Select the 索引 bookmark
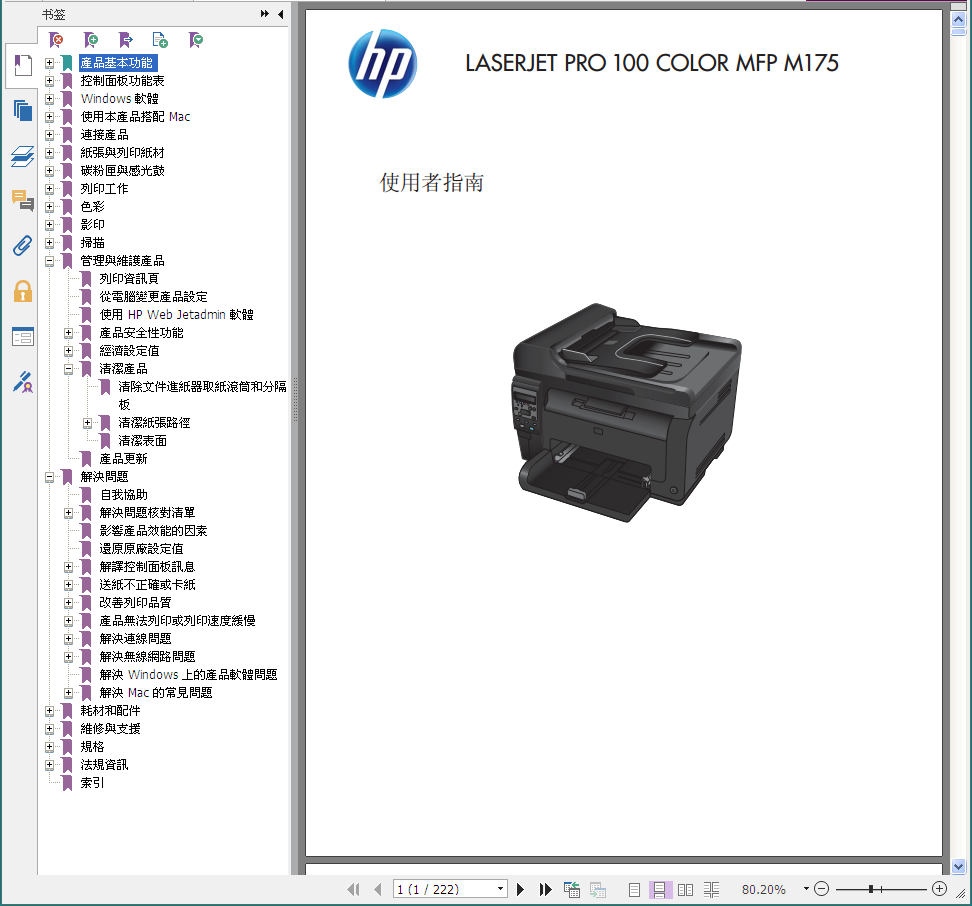Image resolution: width=972 pixels, height=906 pixels. 92,783
